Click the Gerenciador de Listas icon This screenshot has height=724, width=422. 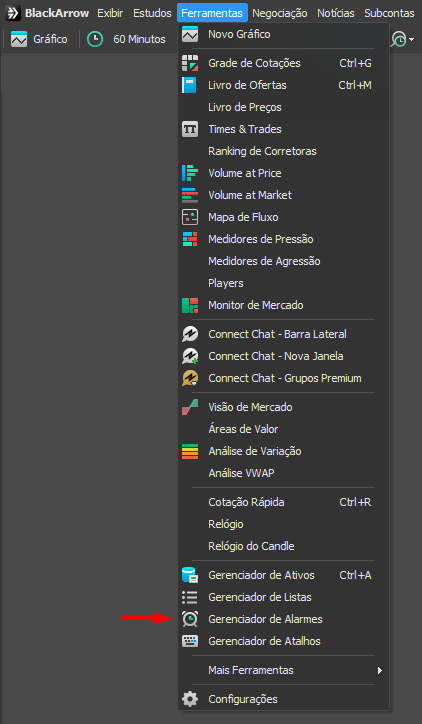(190, 597)
